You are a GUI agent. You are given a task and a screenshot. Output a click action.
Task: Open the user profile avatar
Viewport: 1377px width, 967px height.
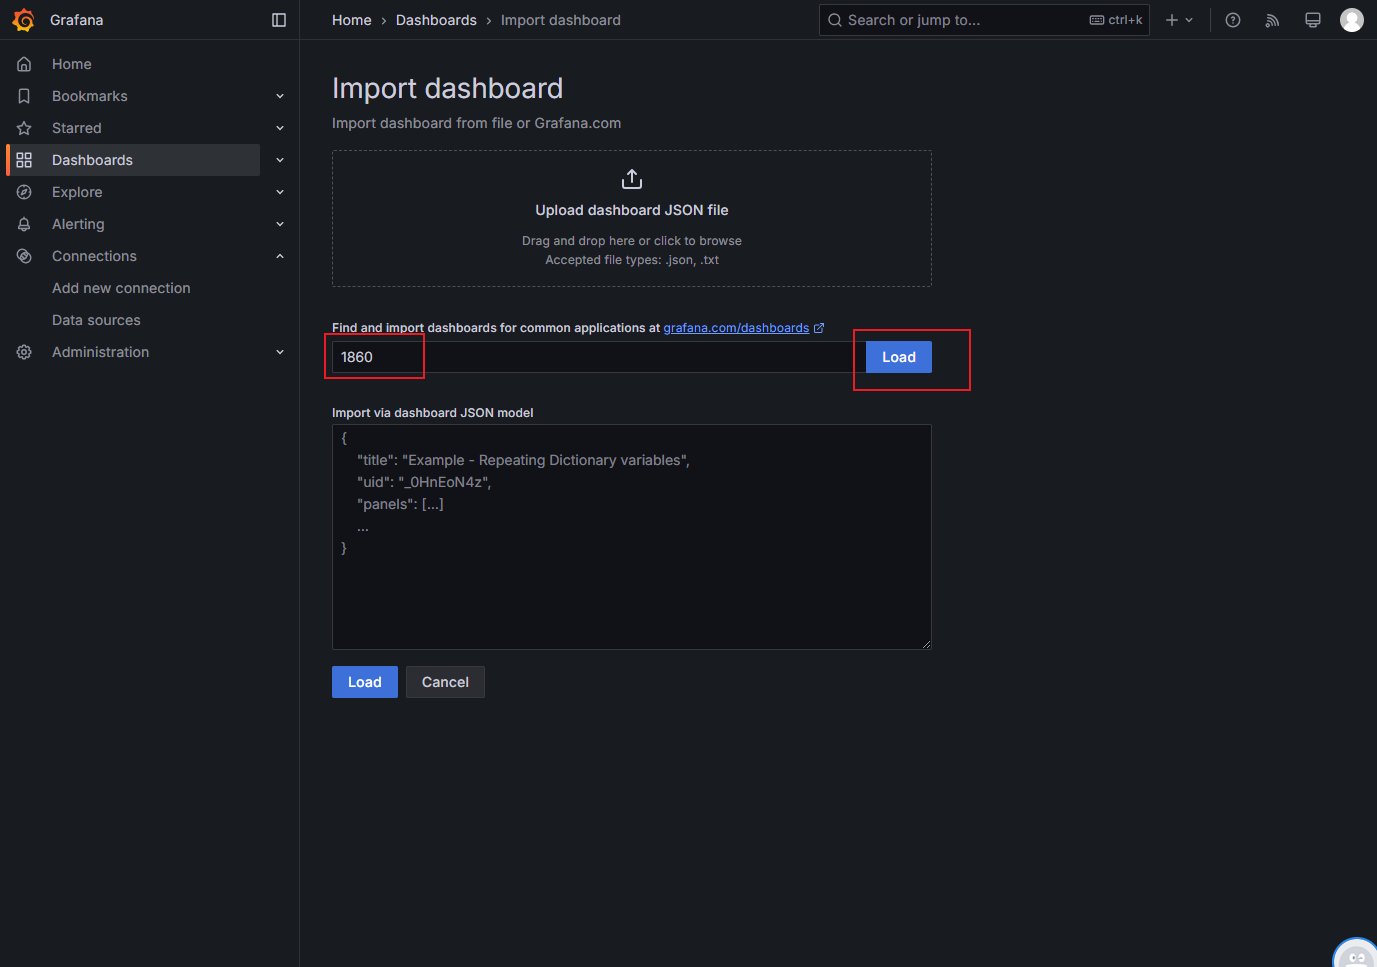click(1352, 20)
